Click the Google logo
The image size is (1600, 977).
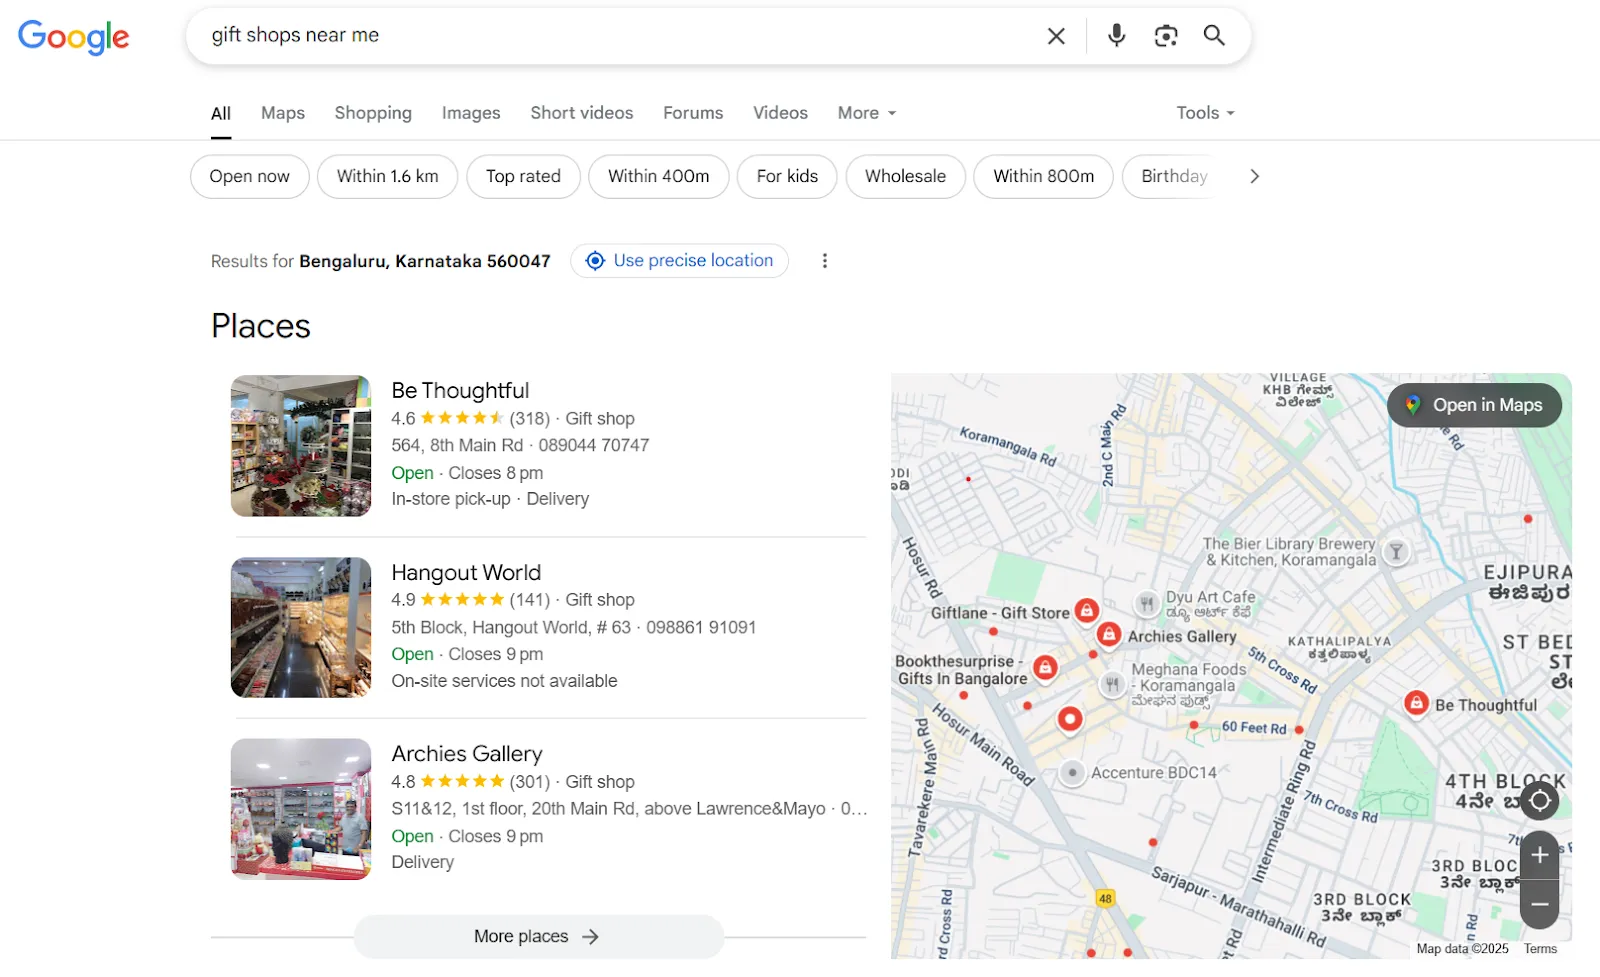click(74, 37)
